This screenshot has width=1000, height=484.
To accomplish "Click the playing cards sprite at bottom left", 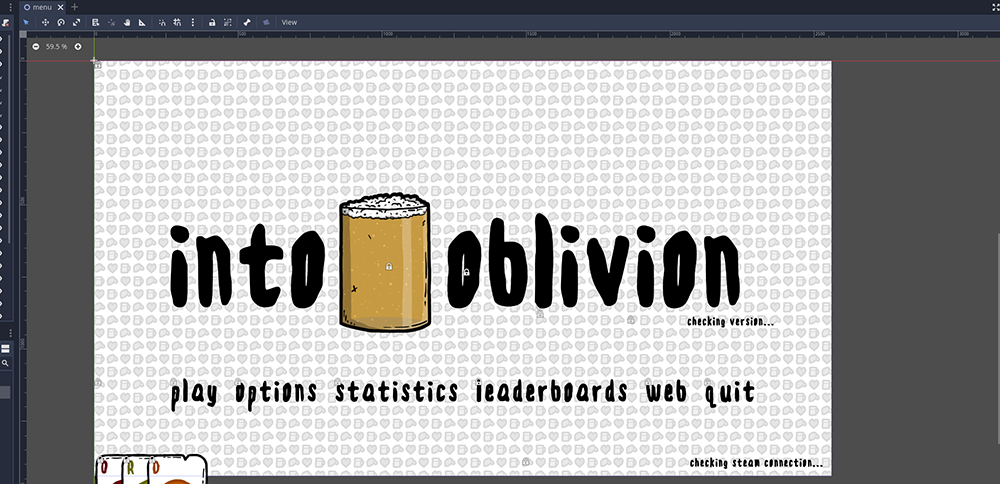I will point(152,469).
